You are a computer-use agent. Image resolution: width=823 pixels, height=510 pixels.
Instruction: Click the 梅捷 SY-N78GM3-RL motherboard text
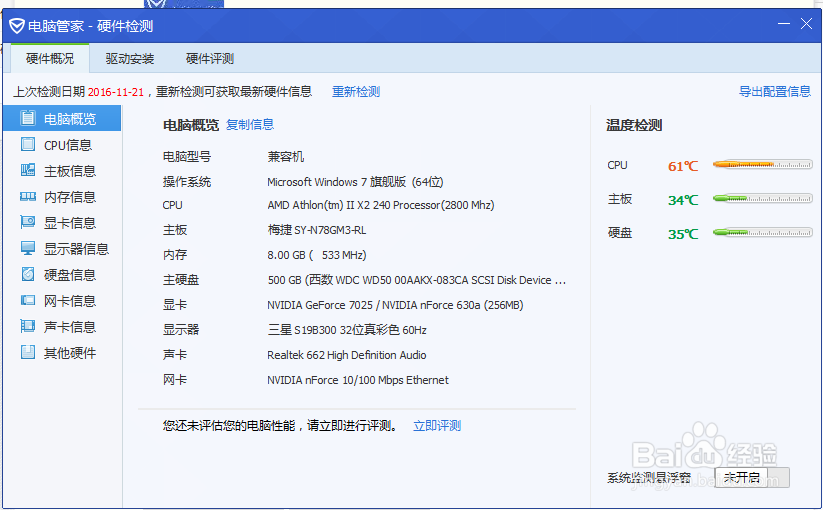pos(317,230)
